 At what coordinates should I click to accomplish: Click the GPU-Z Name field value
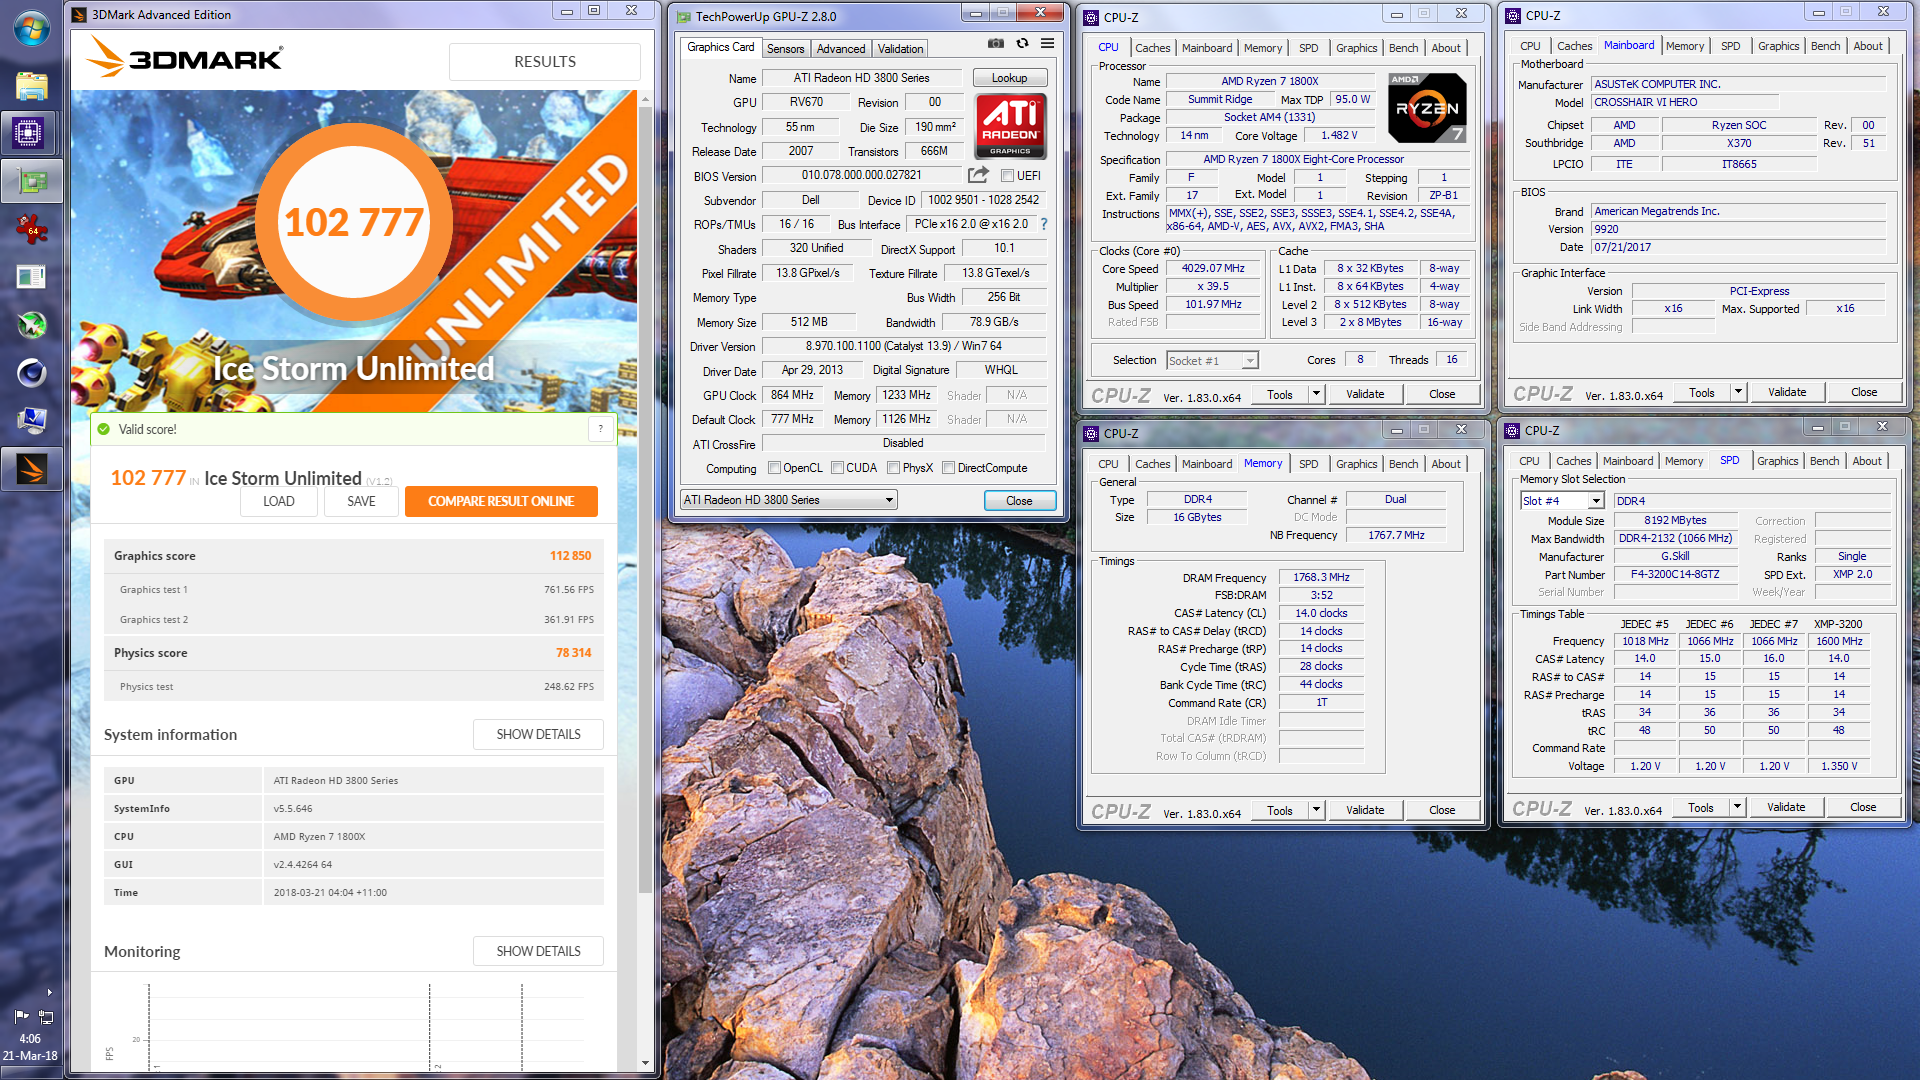pos(862,78)
